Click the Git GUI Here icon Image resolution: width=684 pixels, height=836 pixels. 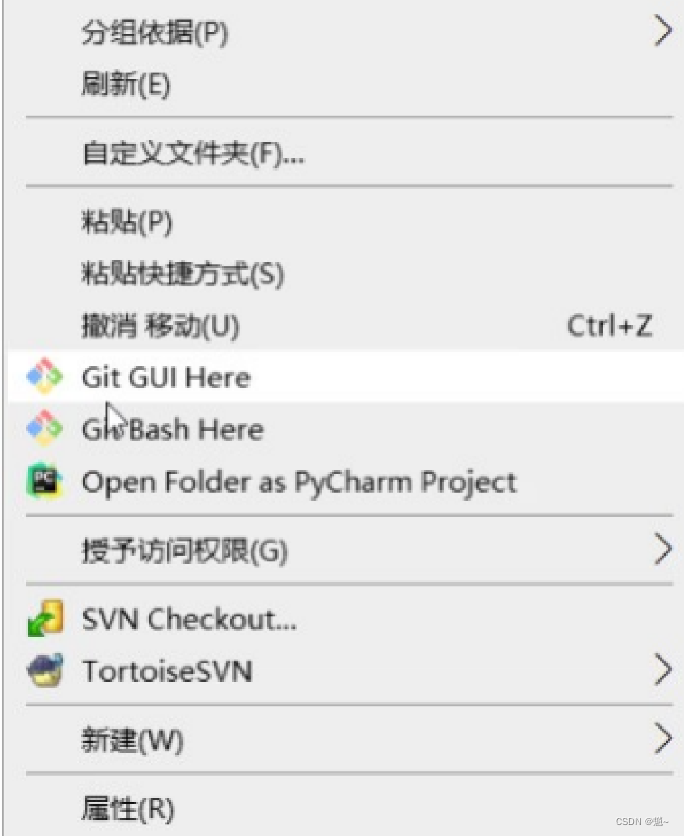pyautogui.click(x=45, y=376)
